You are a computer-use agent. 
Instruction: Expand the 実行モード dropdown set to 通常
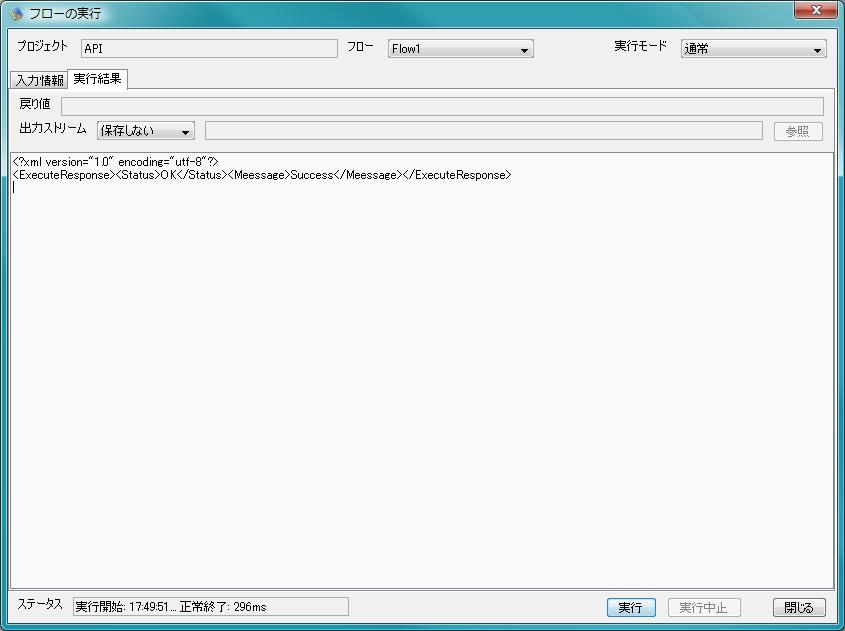click(x=753, y=49)
